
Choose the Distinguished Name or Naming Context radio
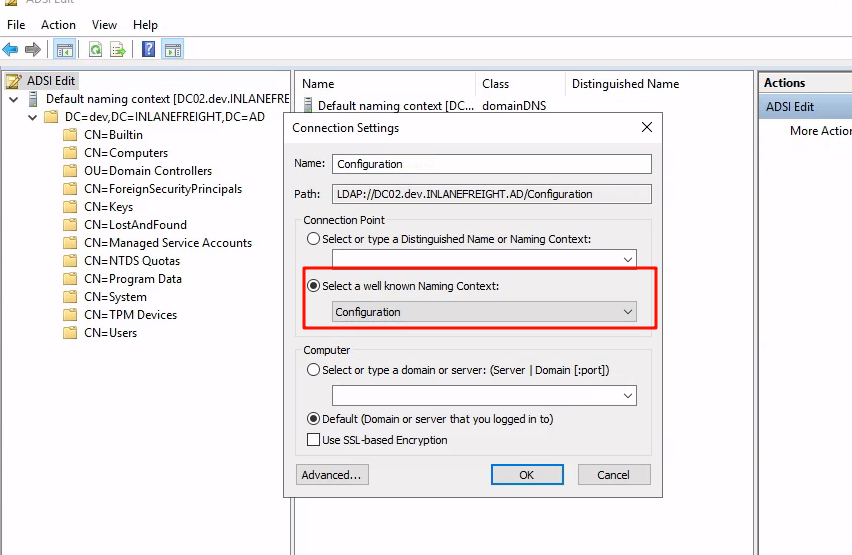point(315,239)
